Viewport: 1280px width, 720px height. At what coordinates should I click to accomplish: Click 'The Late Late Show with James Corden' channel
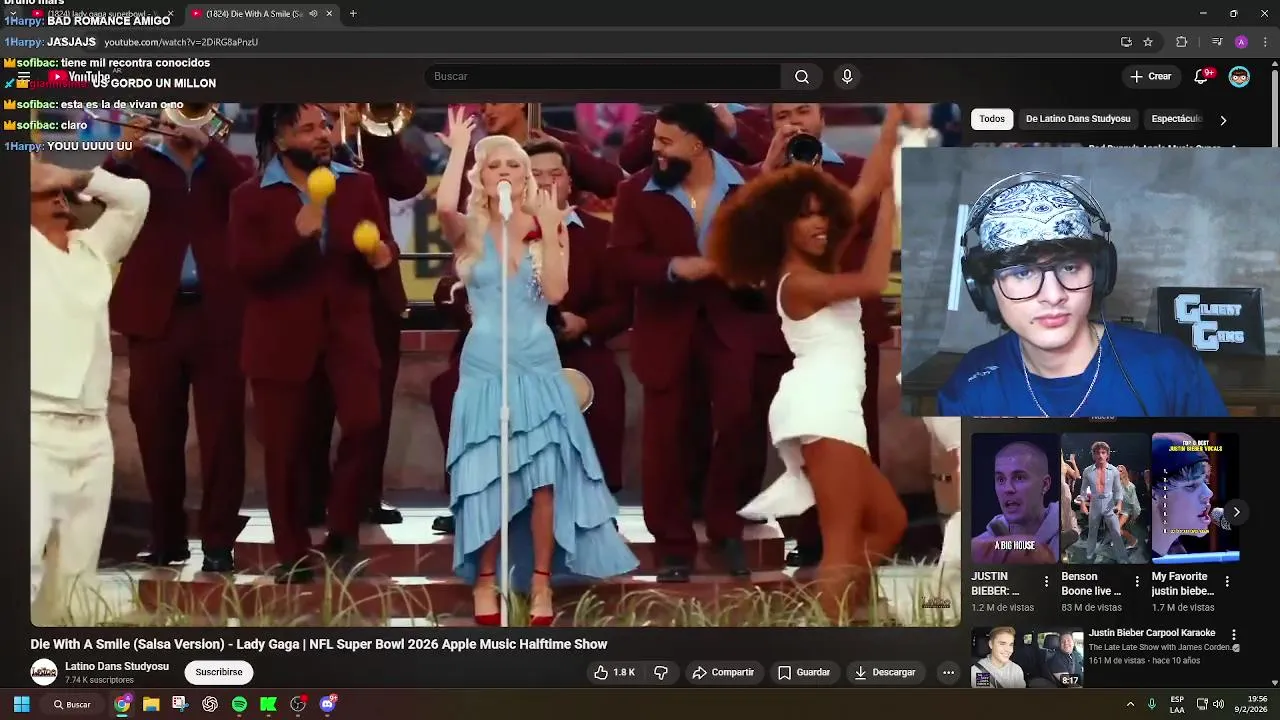pos(1160,647)
